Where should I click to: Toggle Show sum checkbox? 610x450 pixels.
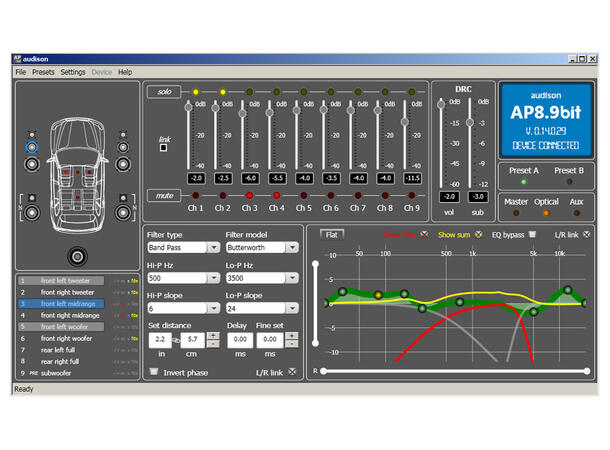[479, 235]
